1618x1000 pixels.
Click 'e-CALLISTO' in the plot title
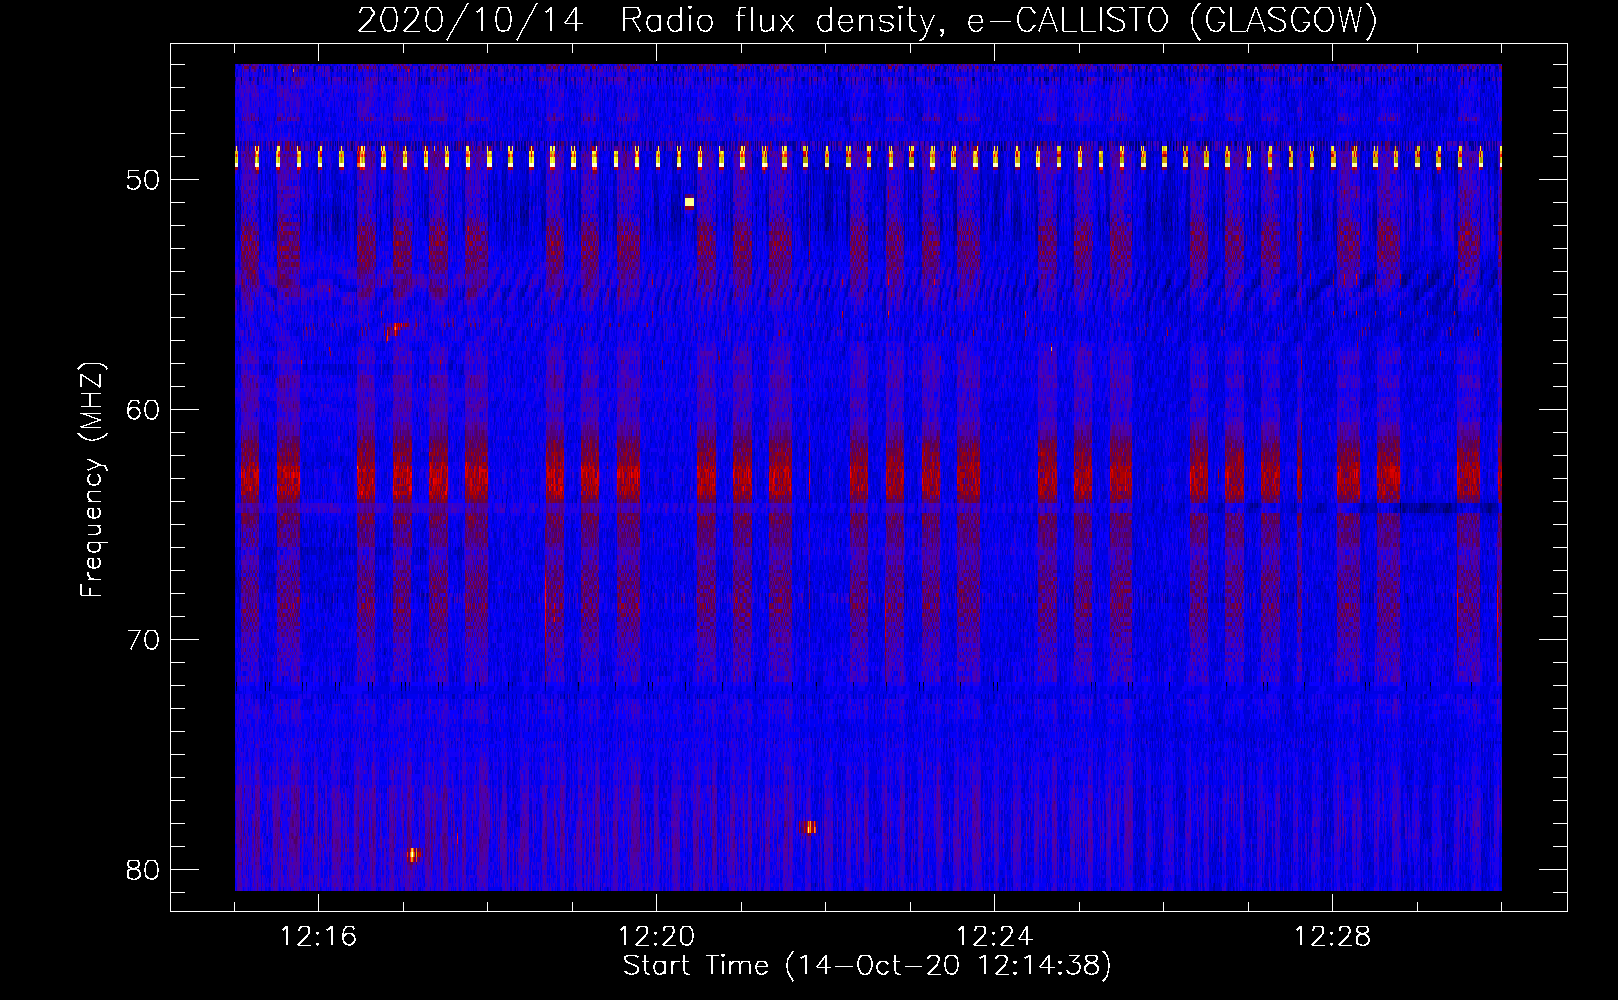click(x=1067, y=21)
